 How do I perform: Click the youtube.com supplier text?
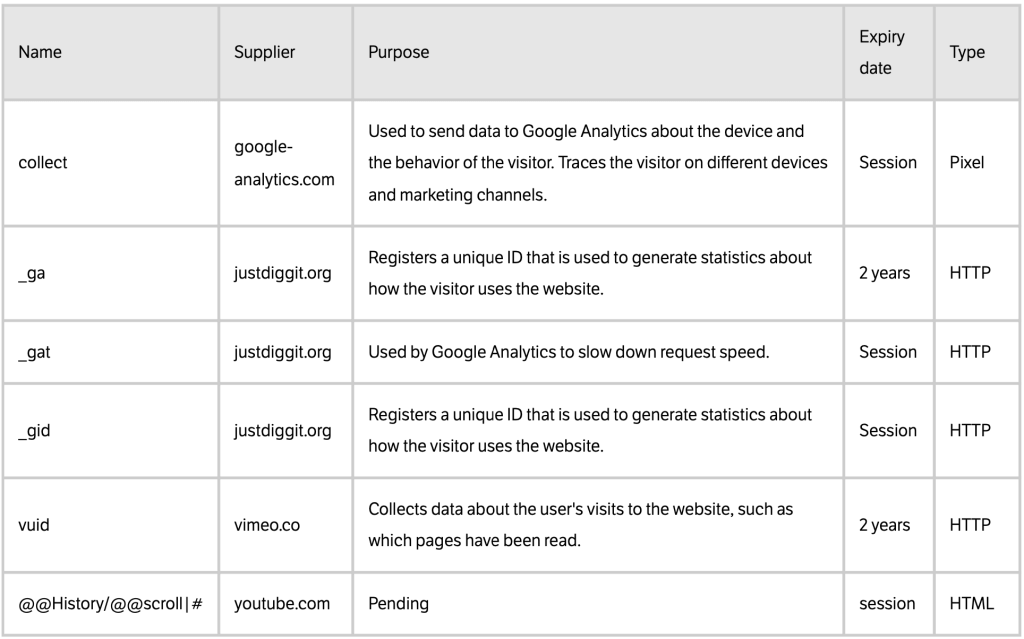tap(281, 604)
